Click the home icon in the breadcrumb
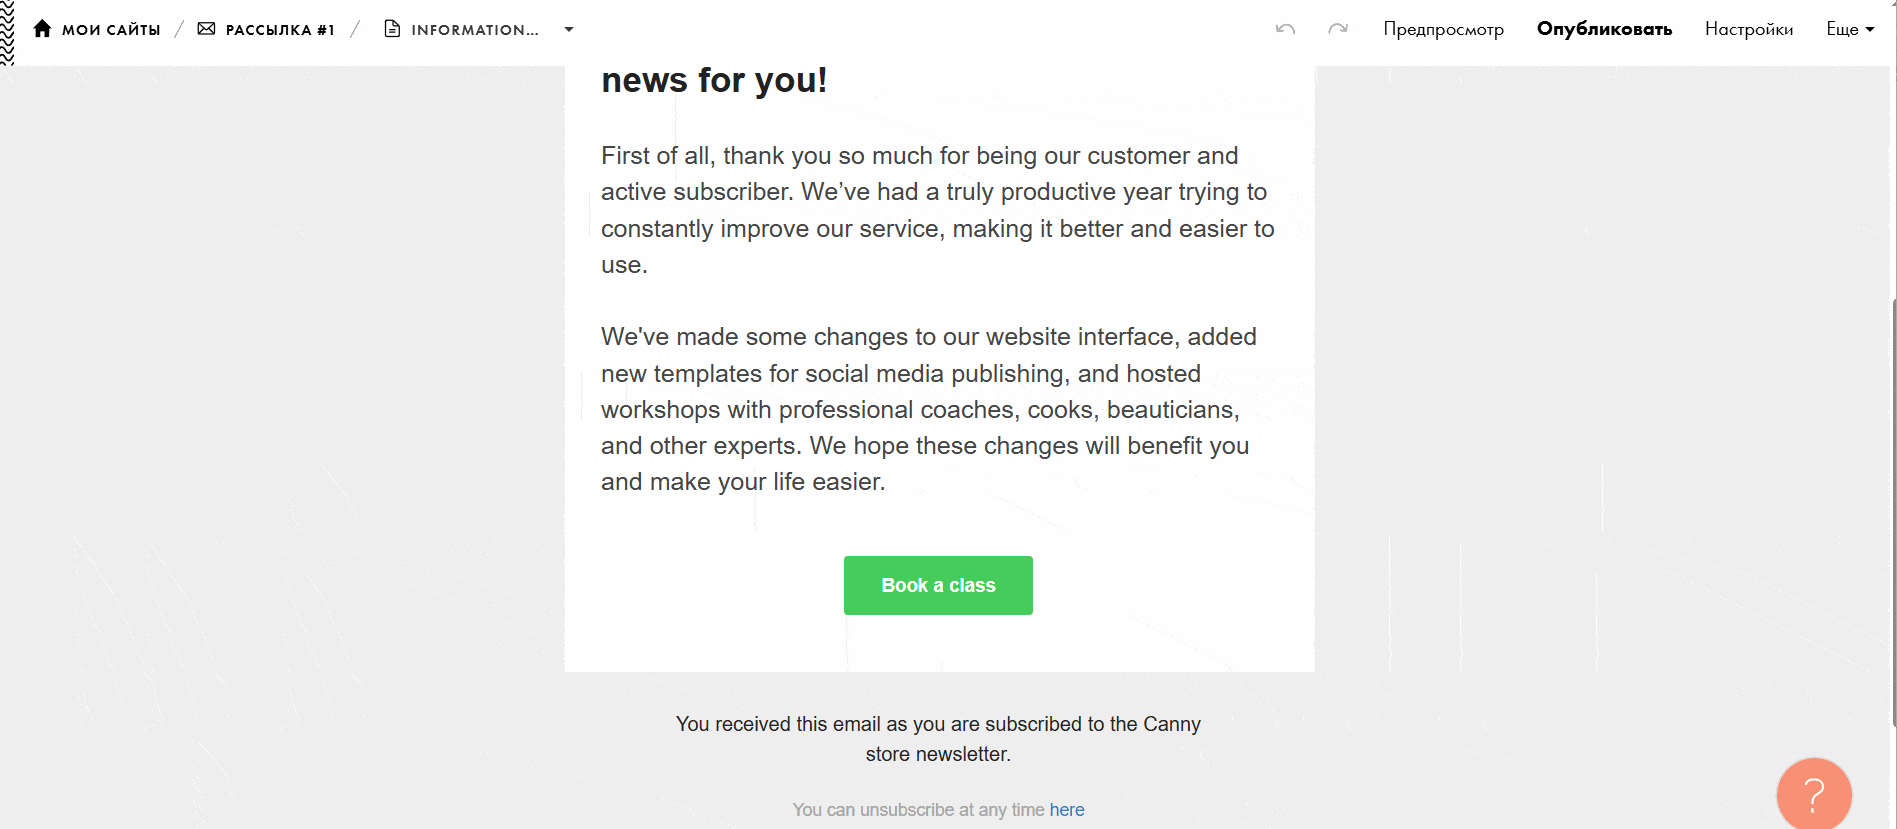Screen dimensions: 1897x829 tap(42, 29)
